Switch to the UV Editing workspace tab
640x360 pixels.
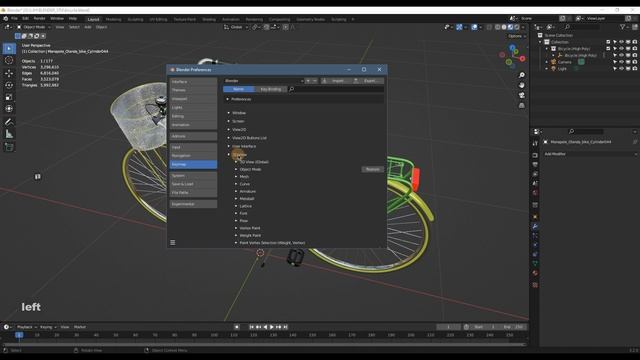click(x=158, y=19)
